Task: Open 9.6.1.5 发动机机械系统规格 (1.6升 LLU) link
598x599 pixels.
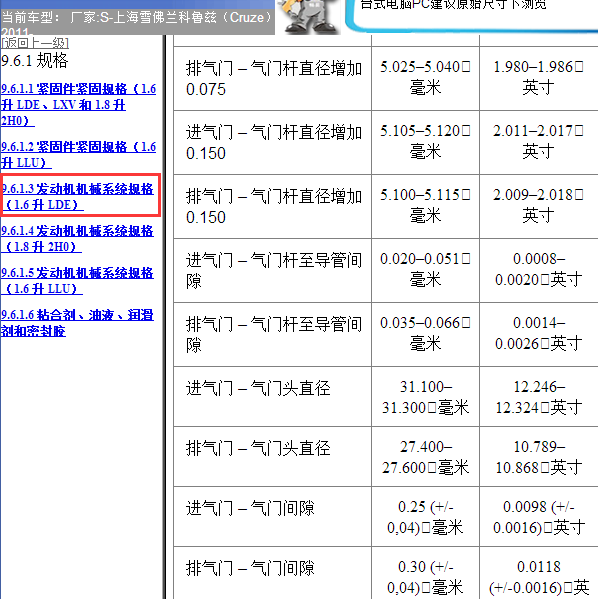Action: (77, 281)
